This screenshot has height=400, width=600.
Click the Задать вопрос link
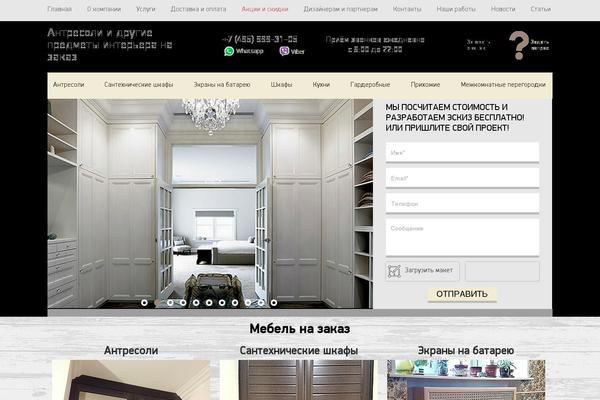540,45
